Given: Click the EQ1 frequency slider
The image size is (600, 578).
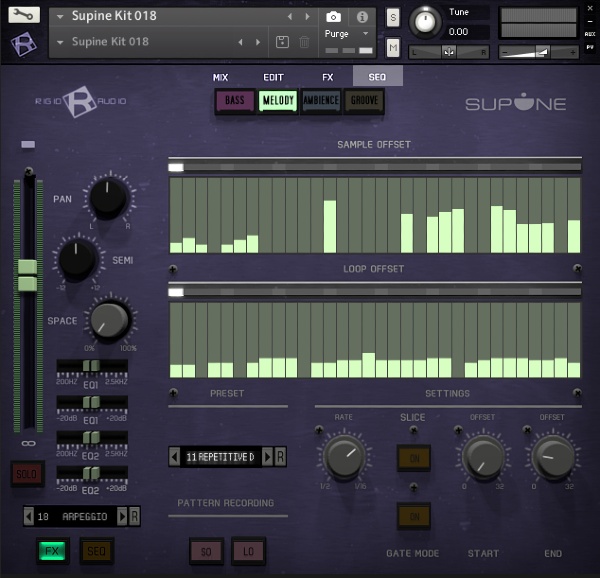Looking at the screenshot, I should click(x=91, y=367).
